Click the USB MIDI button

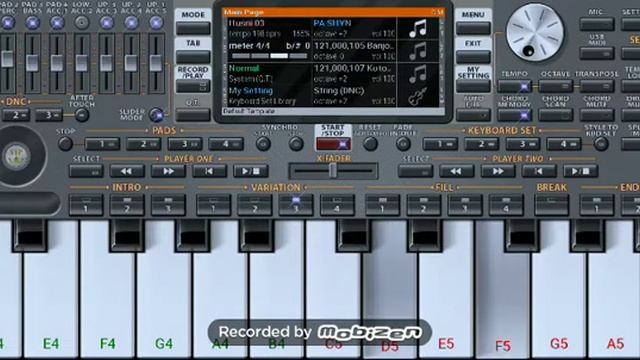point(597,53)
